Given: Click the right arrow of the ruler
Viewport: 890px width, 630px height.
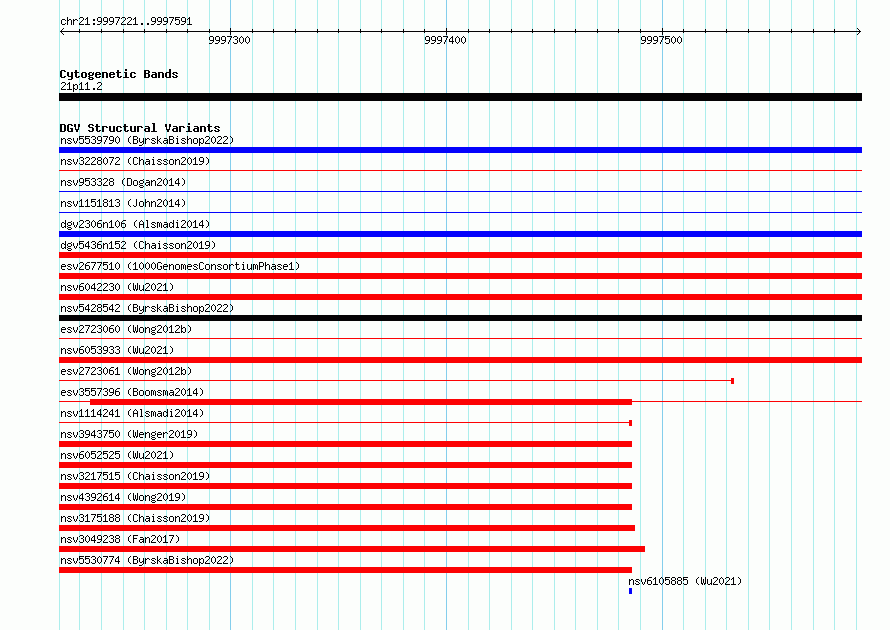Looking at the screenshot, I should pyautogui.click(x=859, y=31).
